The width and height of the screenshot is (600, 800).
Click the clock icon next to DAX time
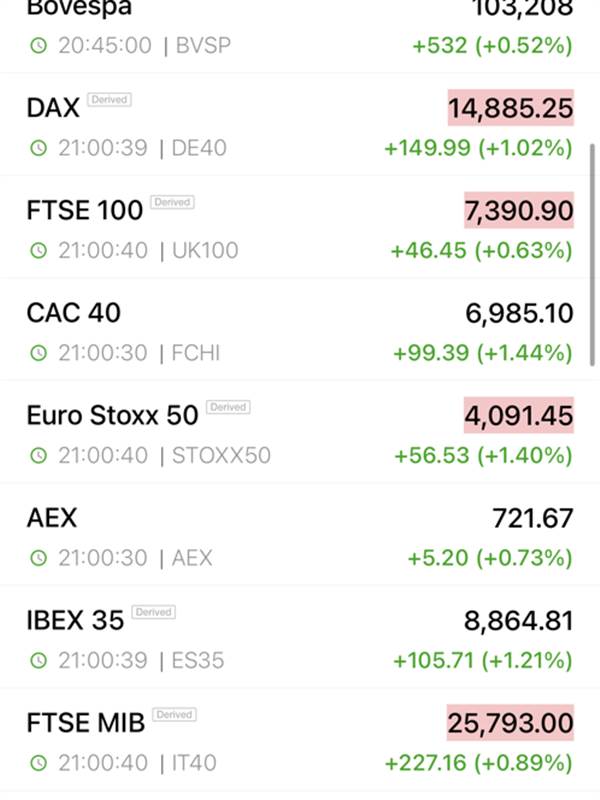(x=39, y=148)
